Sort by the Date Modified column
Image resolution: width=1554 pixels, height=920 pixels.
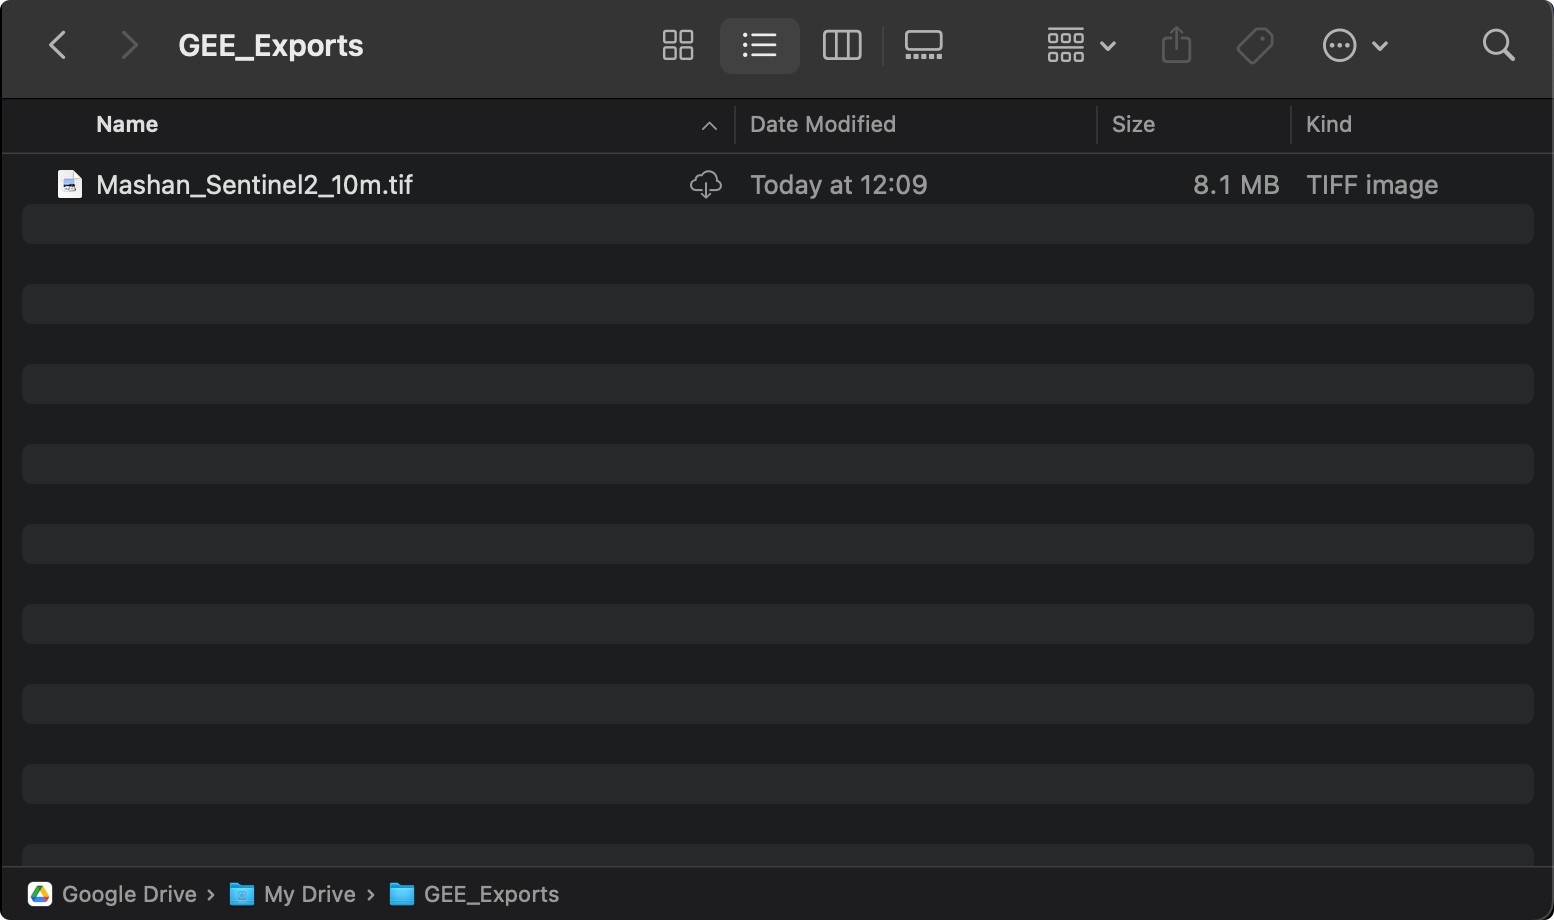823,125
